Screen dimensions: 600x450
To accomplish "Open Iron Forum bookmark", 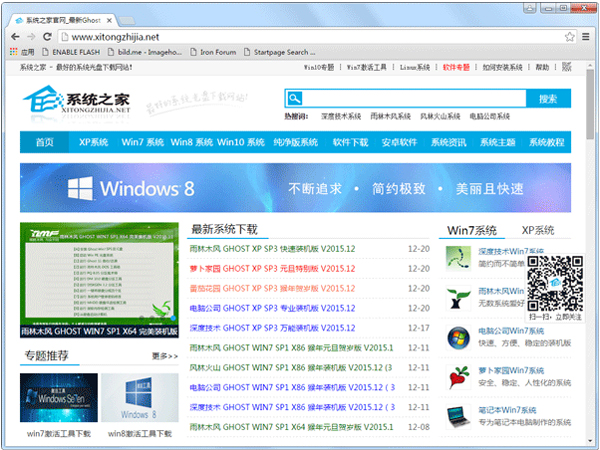I will click(x=213, y=52).
